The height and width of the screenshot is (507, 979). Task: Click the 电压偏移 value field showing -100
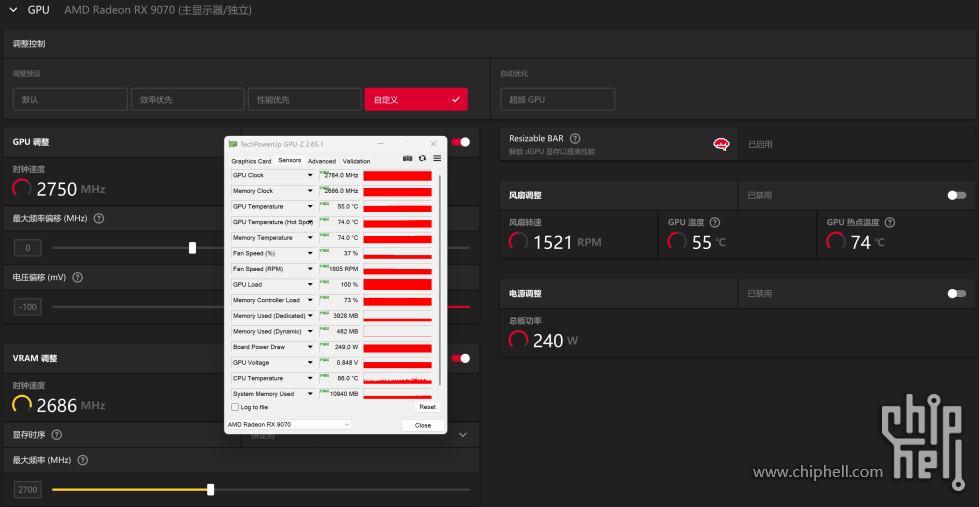click(x=27, y=307)
